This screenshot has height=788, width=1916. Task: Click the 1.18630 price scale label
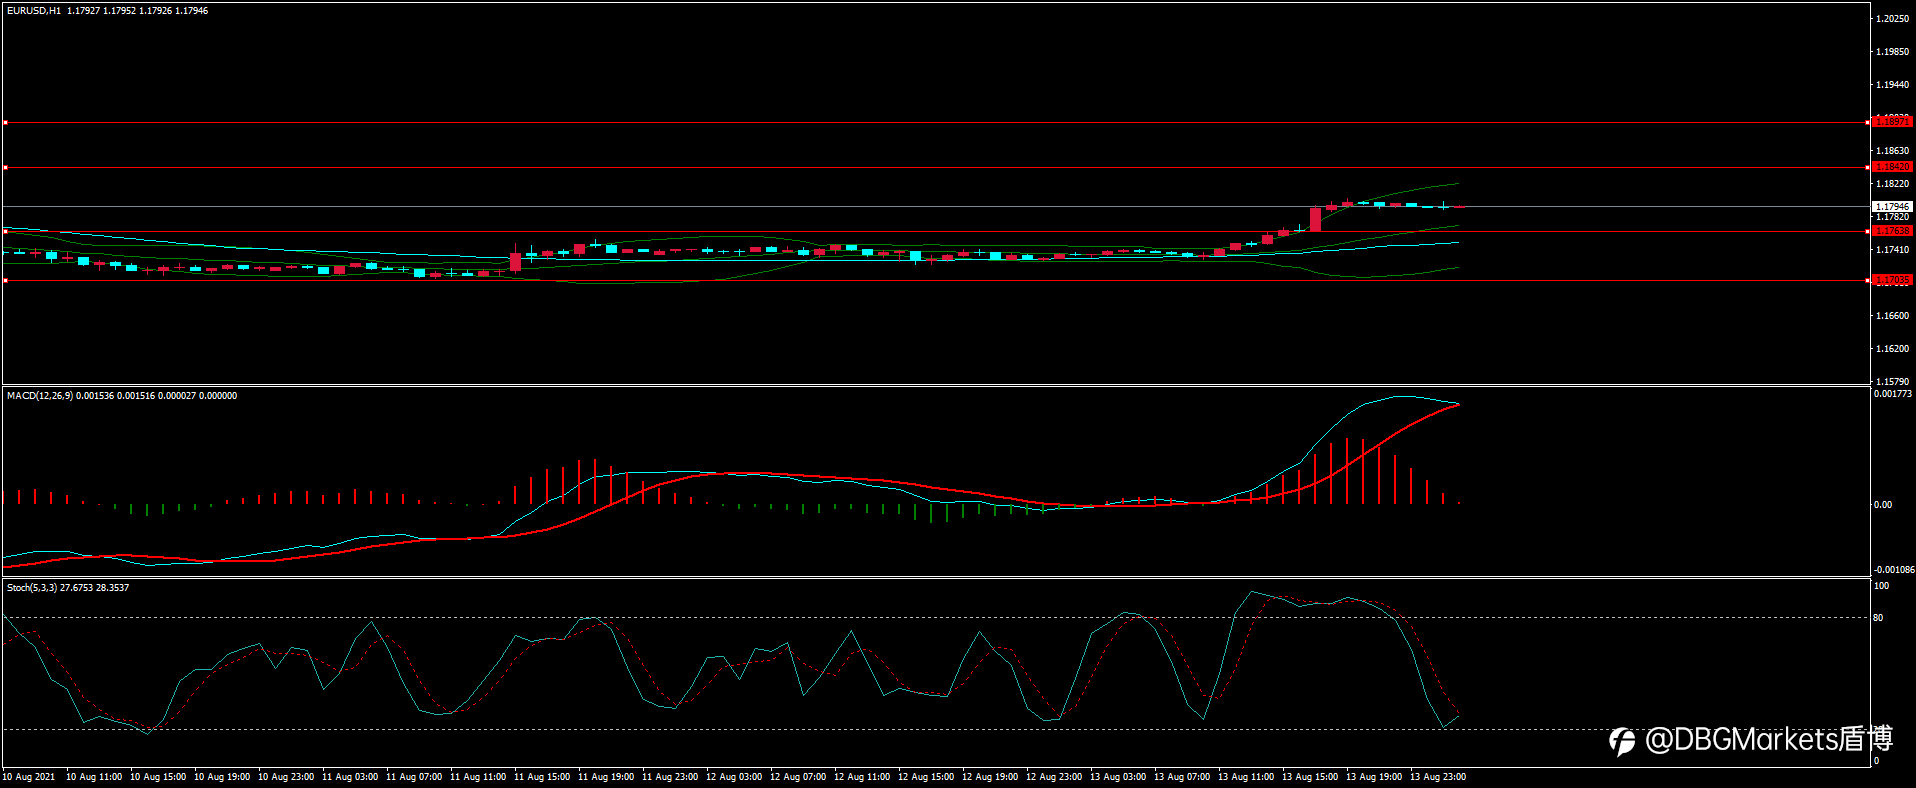point(1892,151)
